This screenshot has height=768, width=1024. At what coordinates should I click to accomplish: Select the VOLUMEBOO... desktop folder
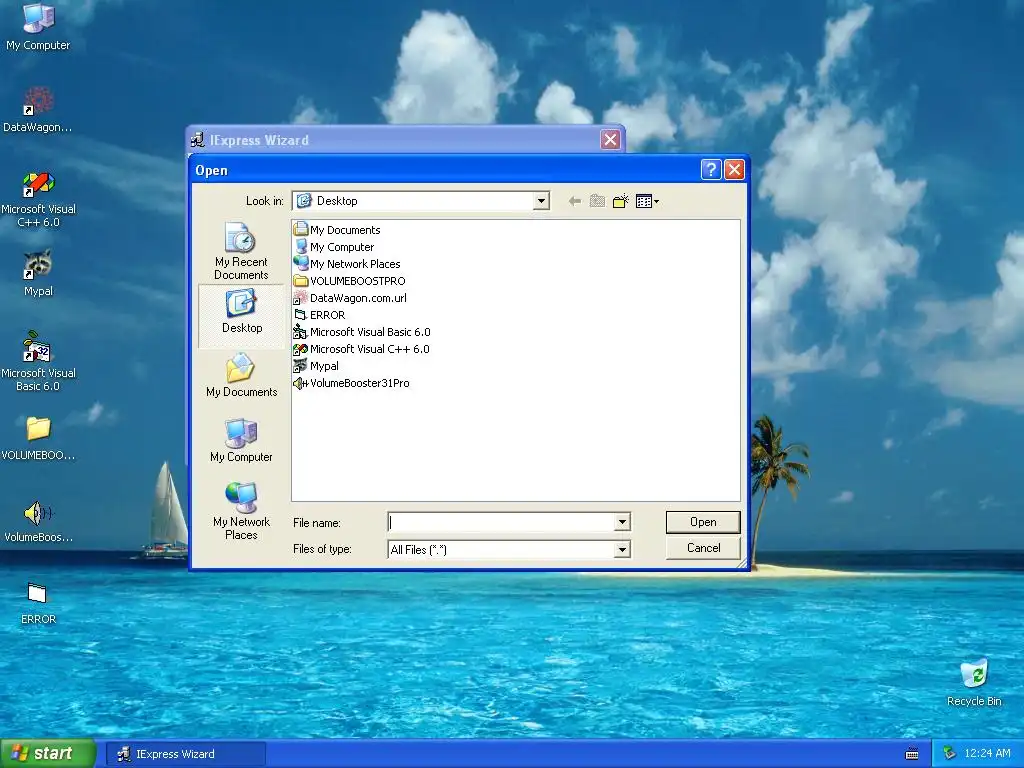pyautogui.click(x=38, y=438)
